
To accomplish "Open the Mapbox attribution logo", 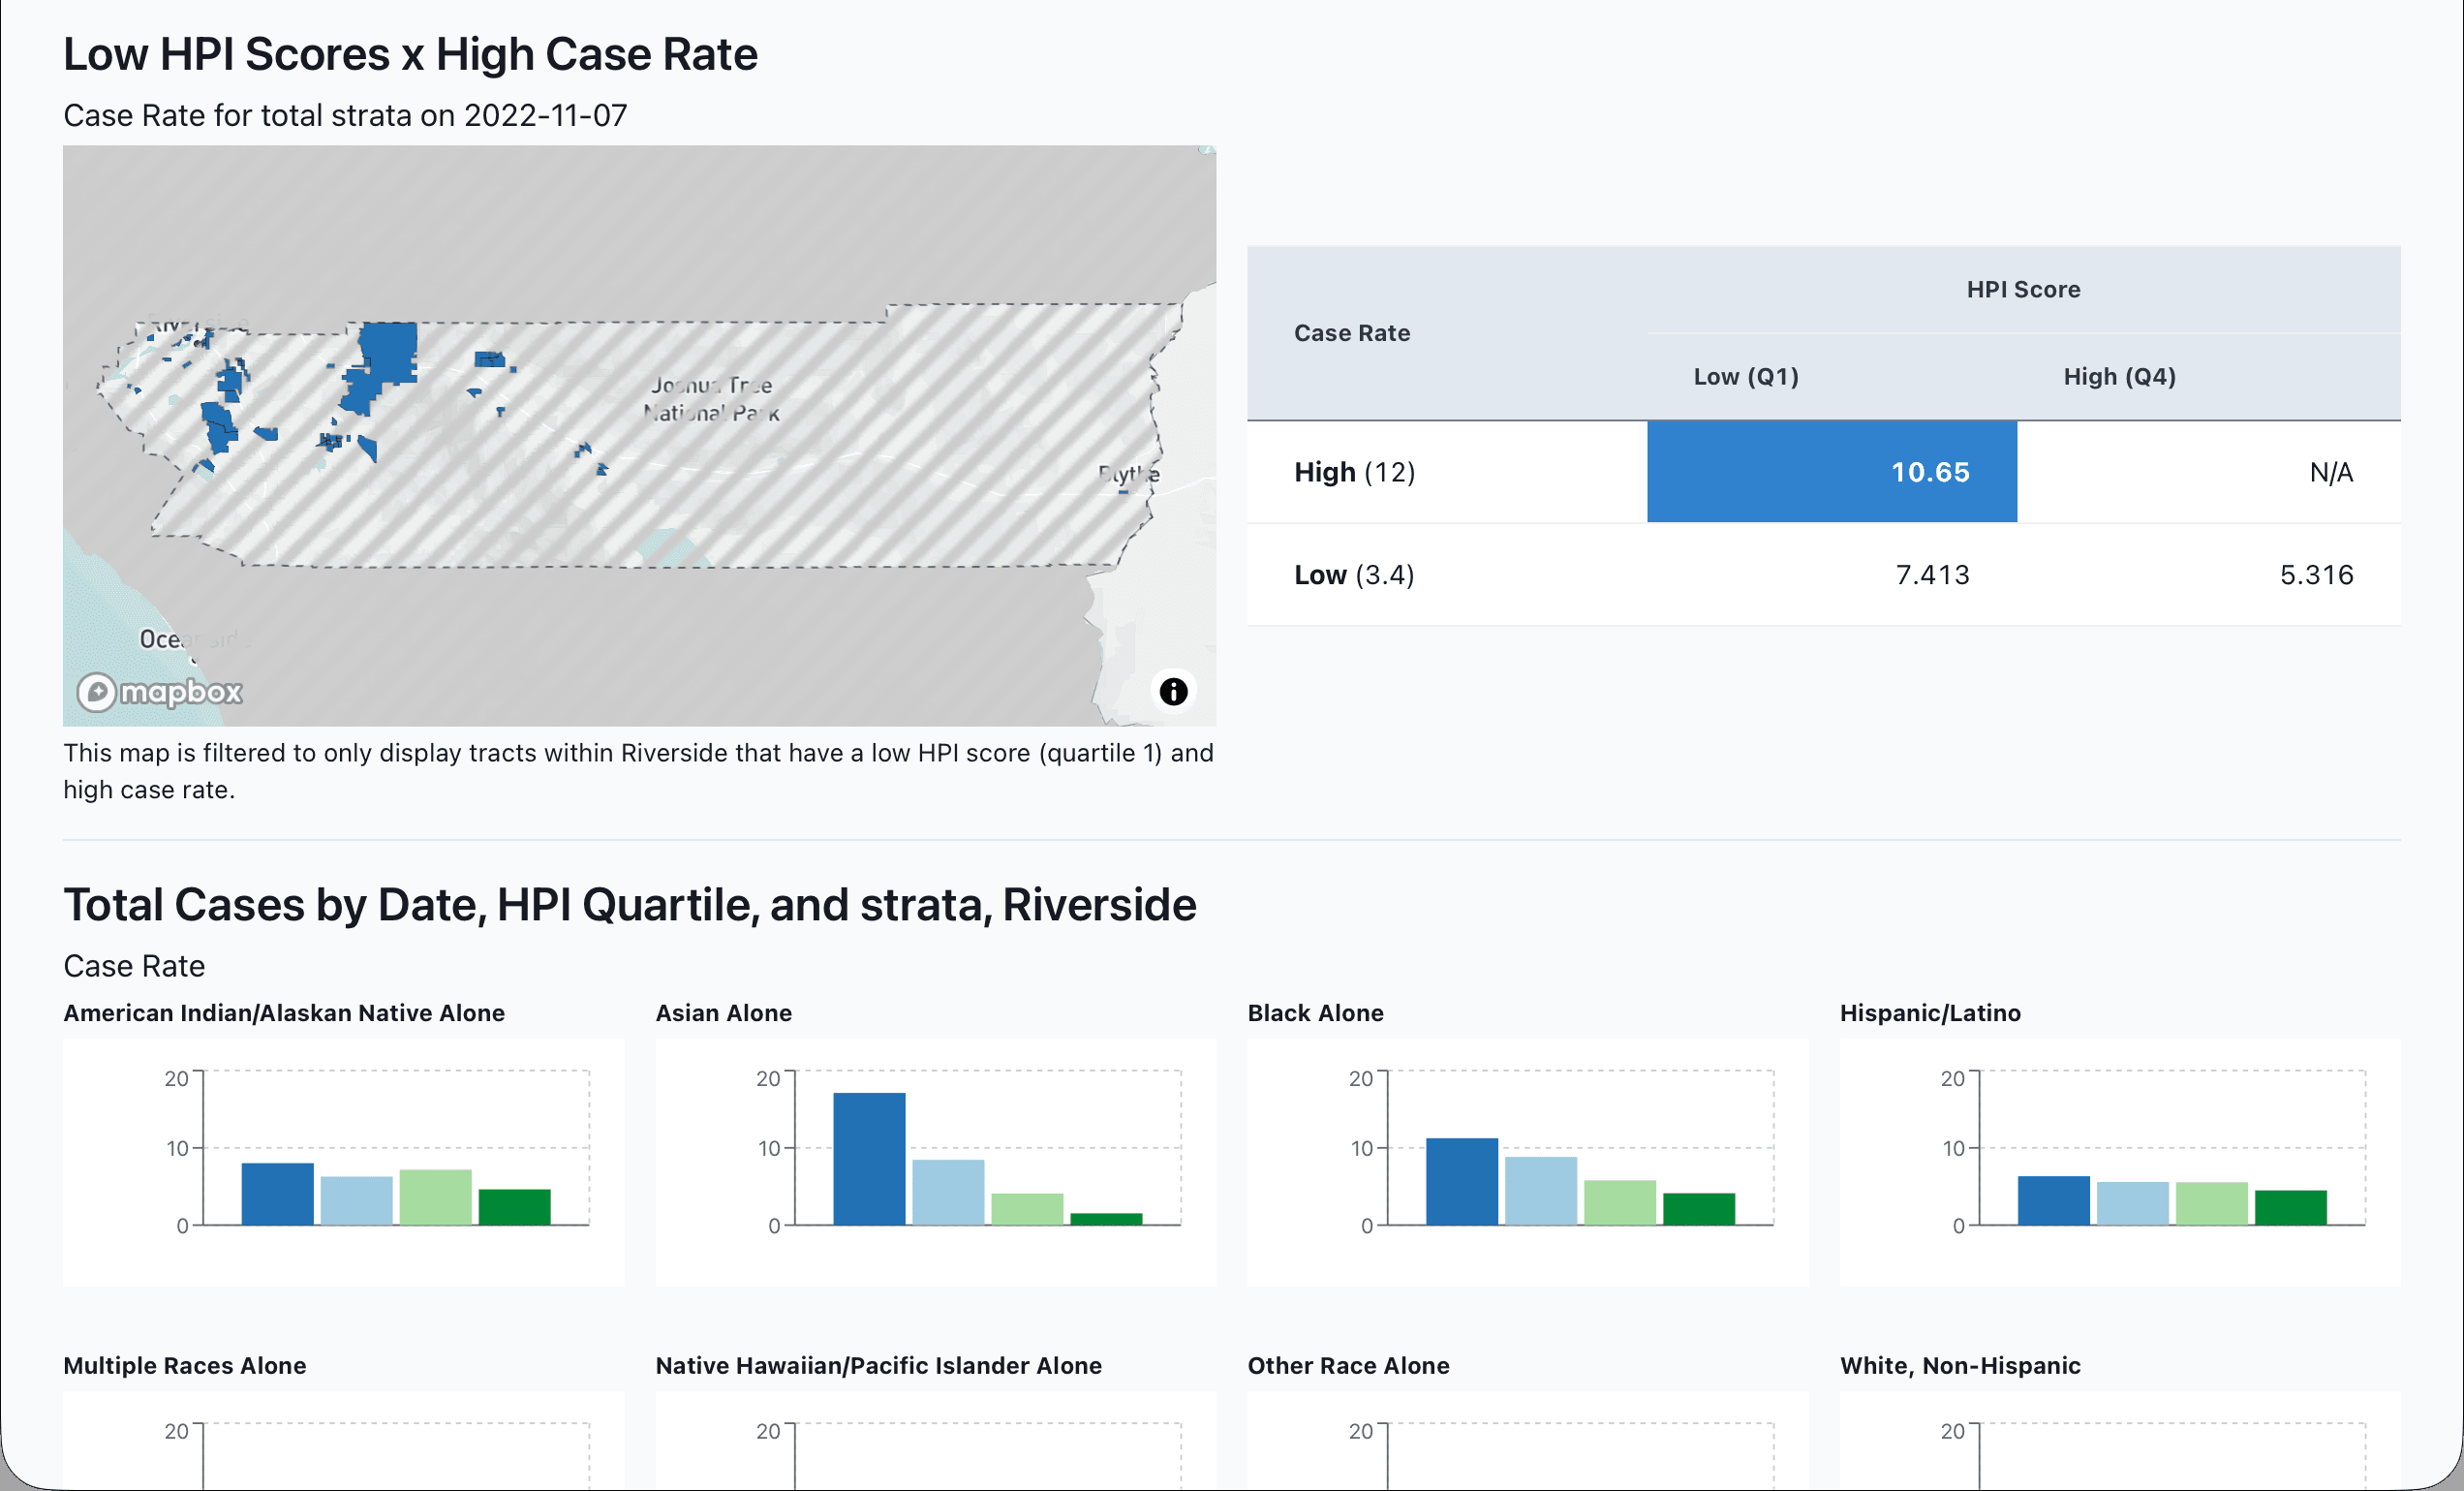I will [158, 692].
